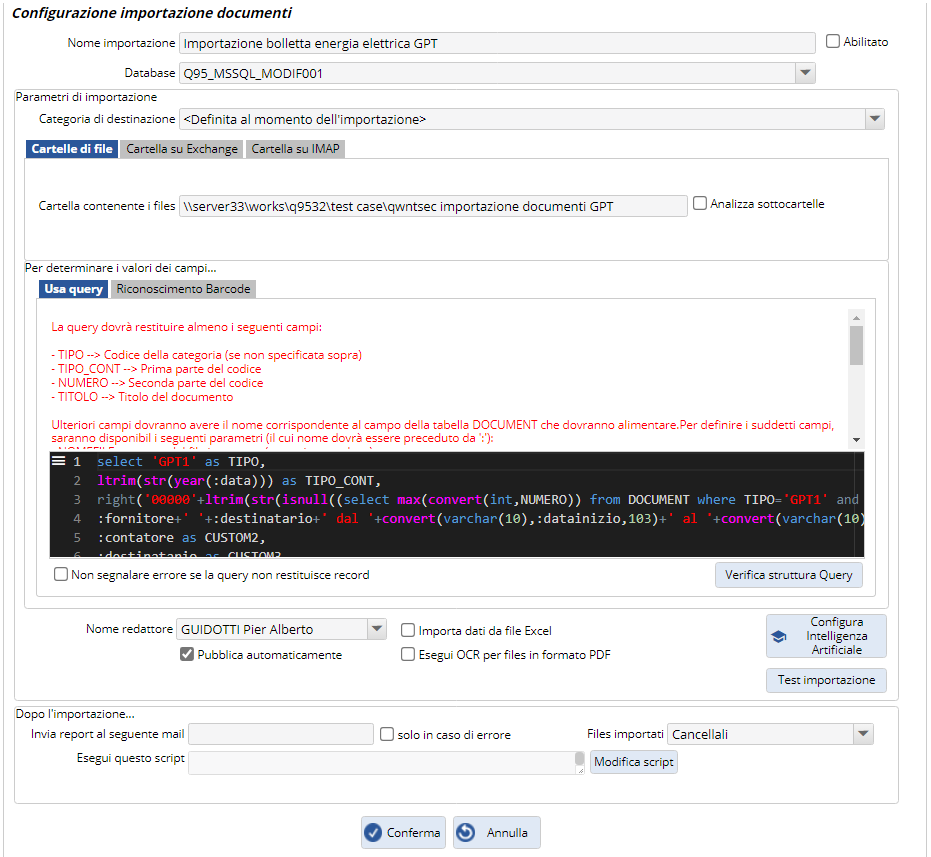931x857 pixels.
Task: Switch to Cartella su Exchange tab
Action: coord(182,149)
